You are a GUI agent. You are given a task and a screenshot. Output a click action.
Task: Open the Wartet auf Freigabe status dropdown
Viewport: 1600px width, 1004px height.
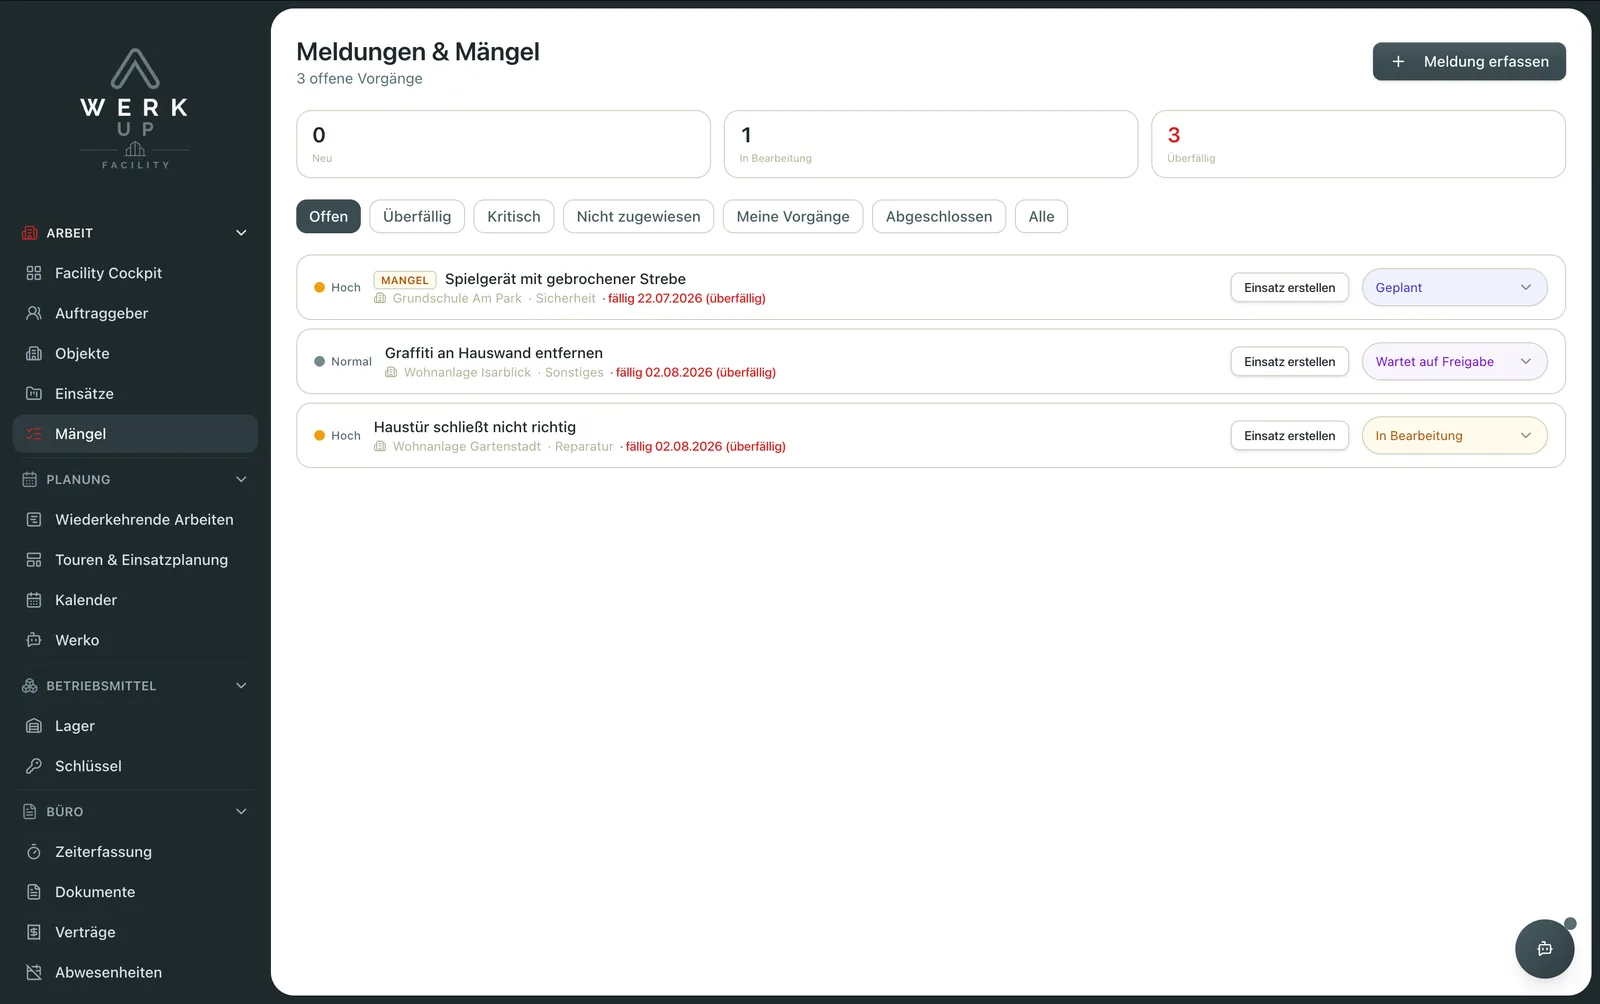[1454, 362]
